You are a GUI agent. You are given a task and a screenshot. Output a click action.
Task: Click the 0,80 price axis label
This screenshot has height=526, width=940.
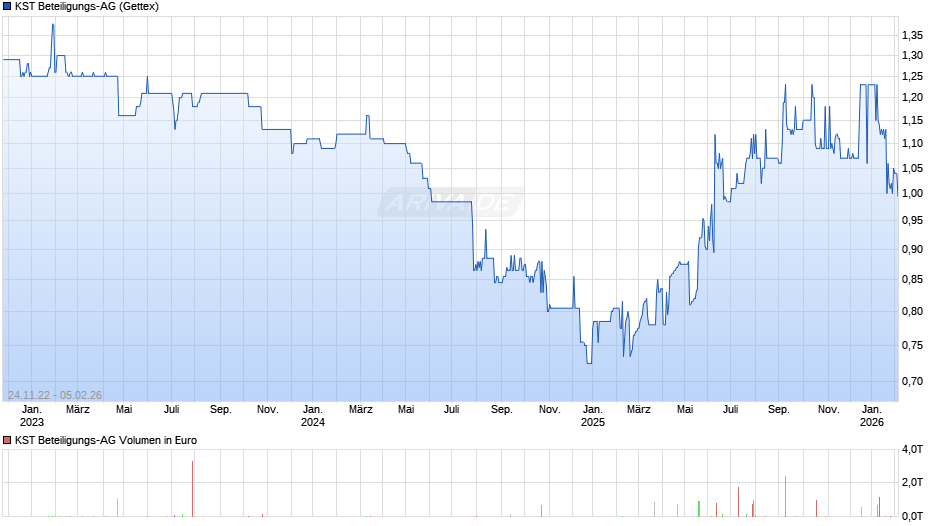(912, 311)
